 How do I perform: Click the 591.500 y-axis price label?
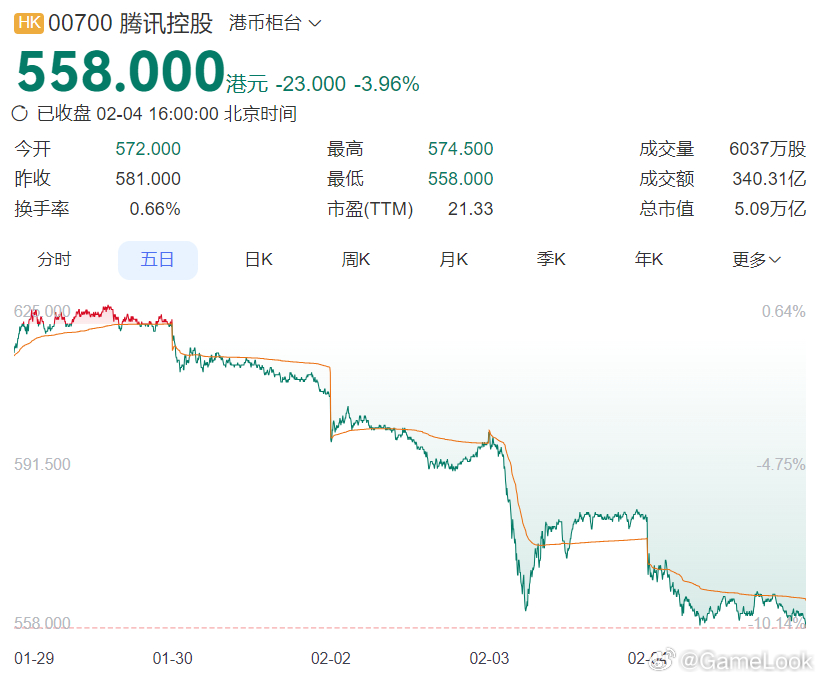pyautogui.click(x=42, y=464)
